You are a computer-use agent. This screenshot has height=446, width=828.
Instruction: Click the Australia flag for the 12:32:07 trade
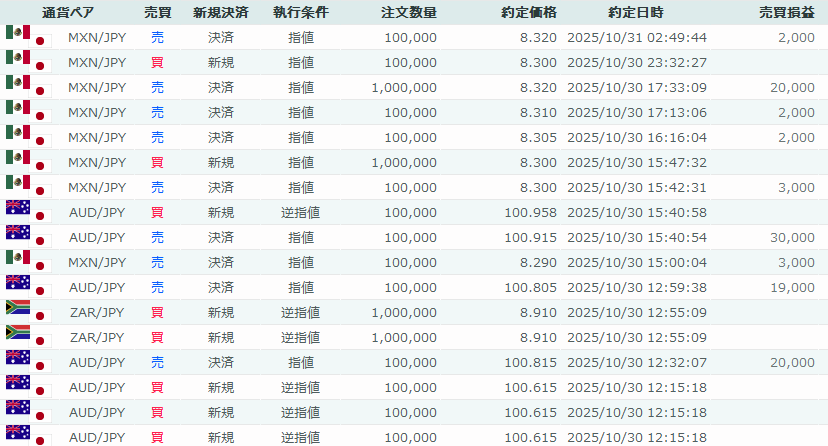click(x=17, y=358)
